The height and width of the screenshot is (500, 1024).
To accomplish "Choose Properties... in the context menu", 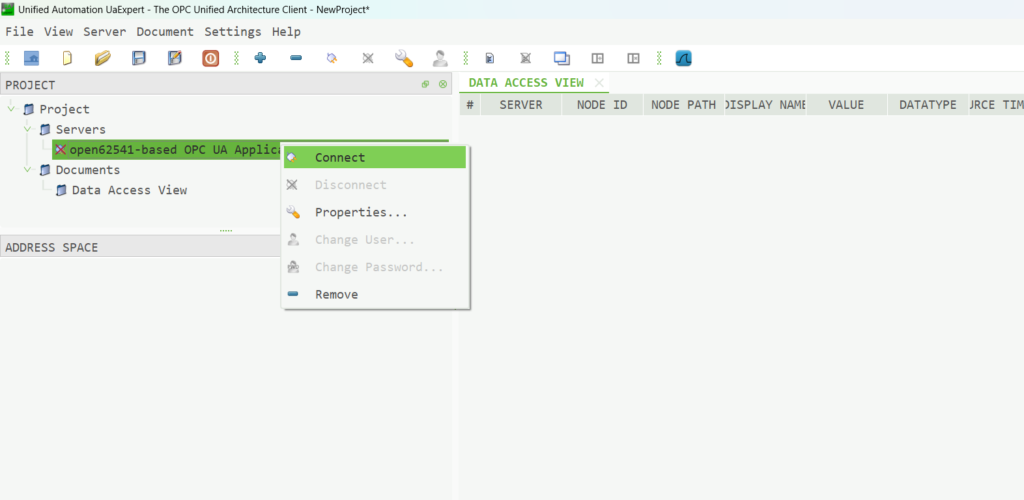I will [x=375, y=212].
